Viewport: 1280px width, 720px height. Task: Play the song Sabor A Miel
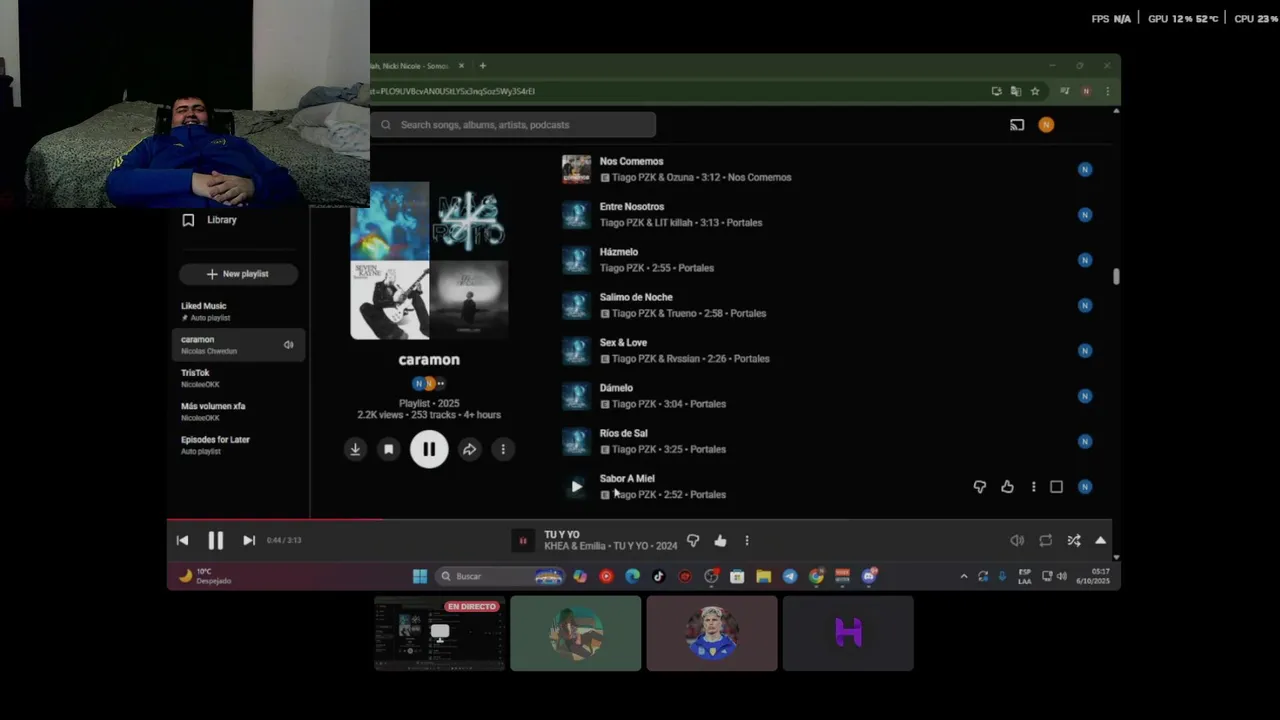point(576,487)
